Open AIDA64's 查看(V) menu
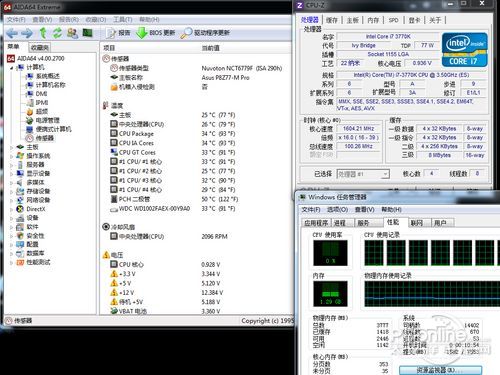Viewport: 500px width, 375px height. point(42,20)
